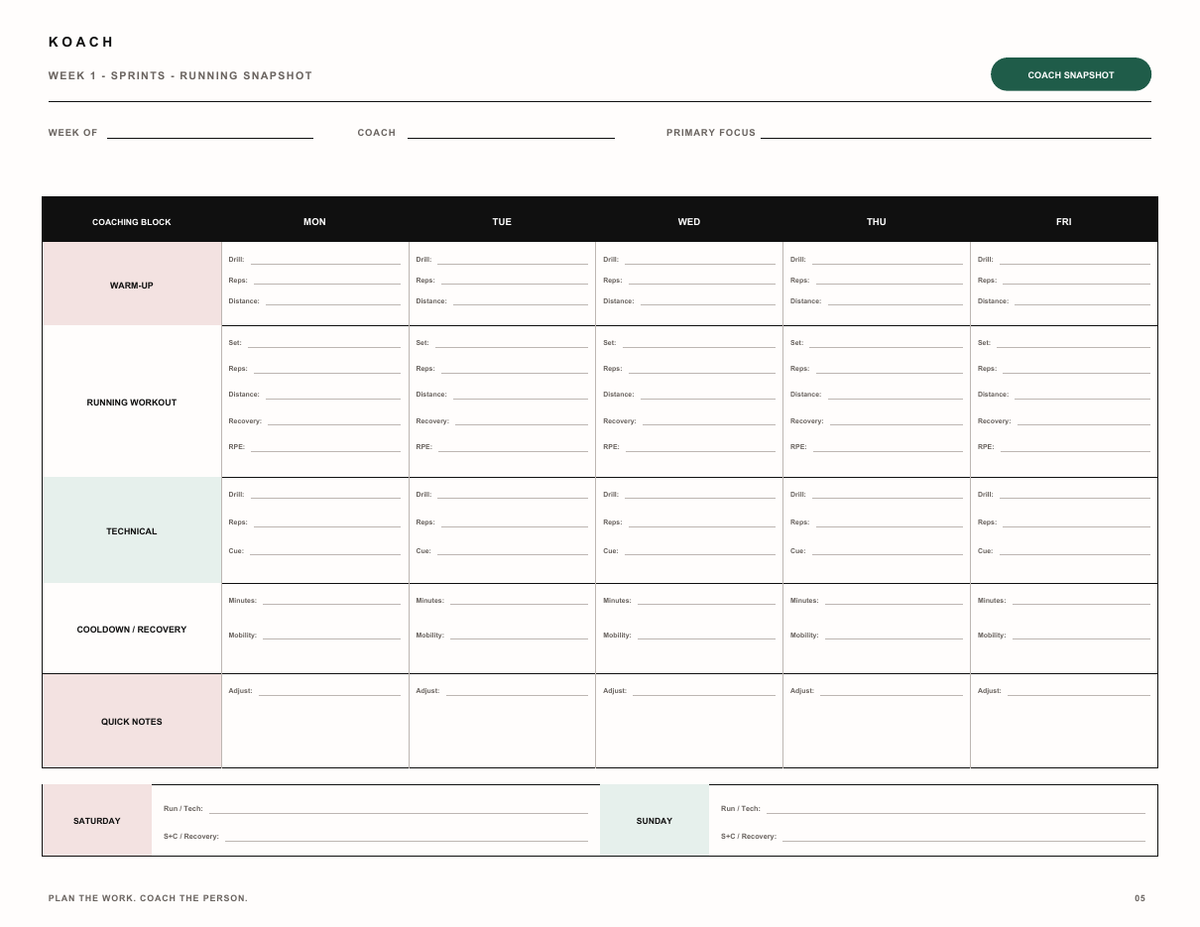This screenshot has height=927, width=1200.
Task: Click Tuesday technical Reps field
Action: (x=514, y=522)
